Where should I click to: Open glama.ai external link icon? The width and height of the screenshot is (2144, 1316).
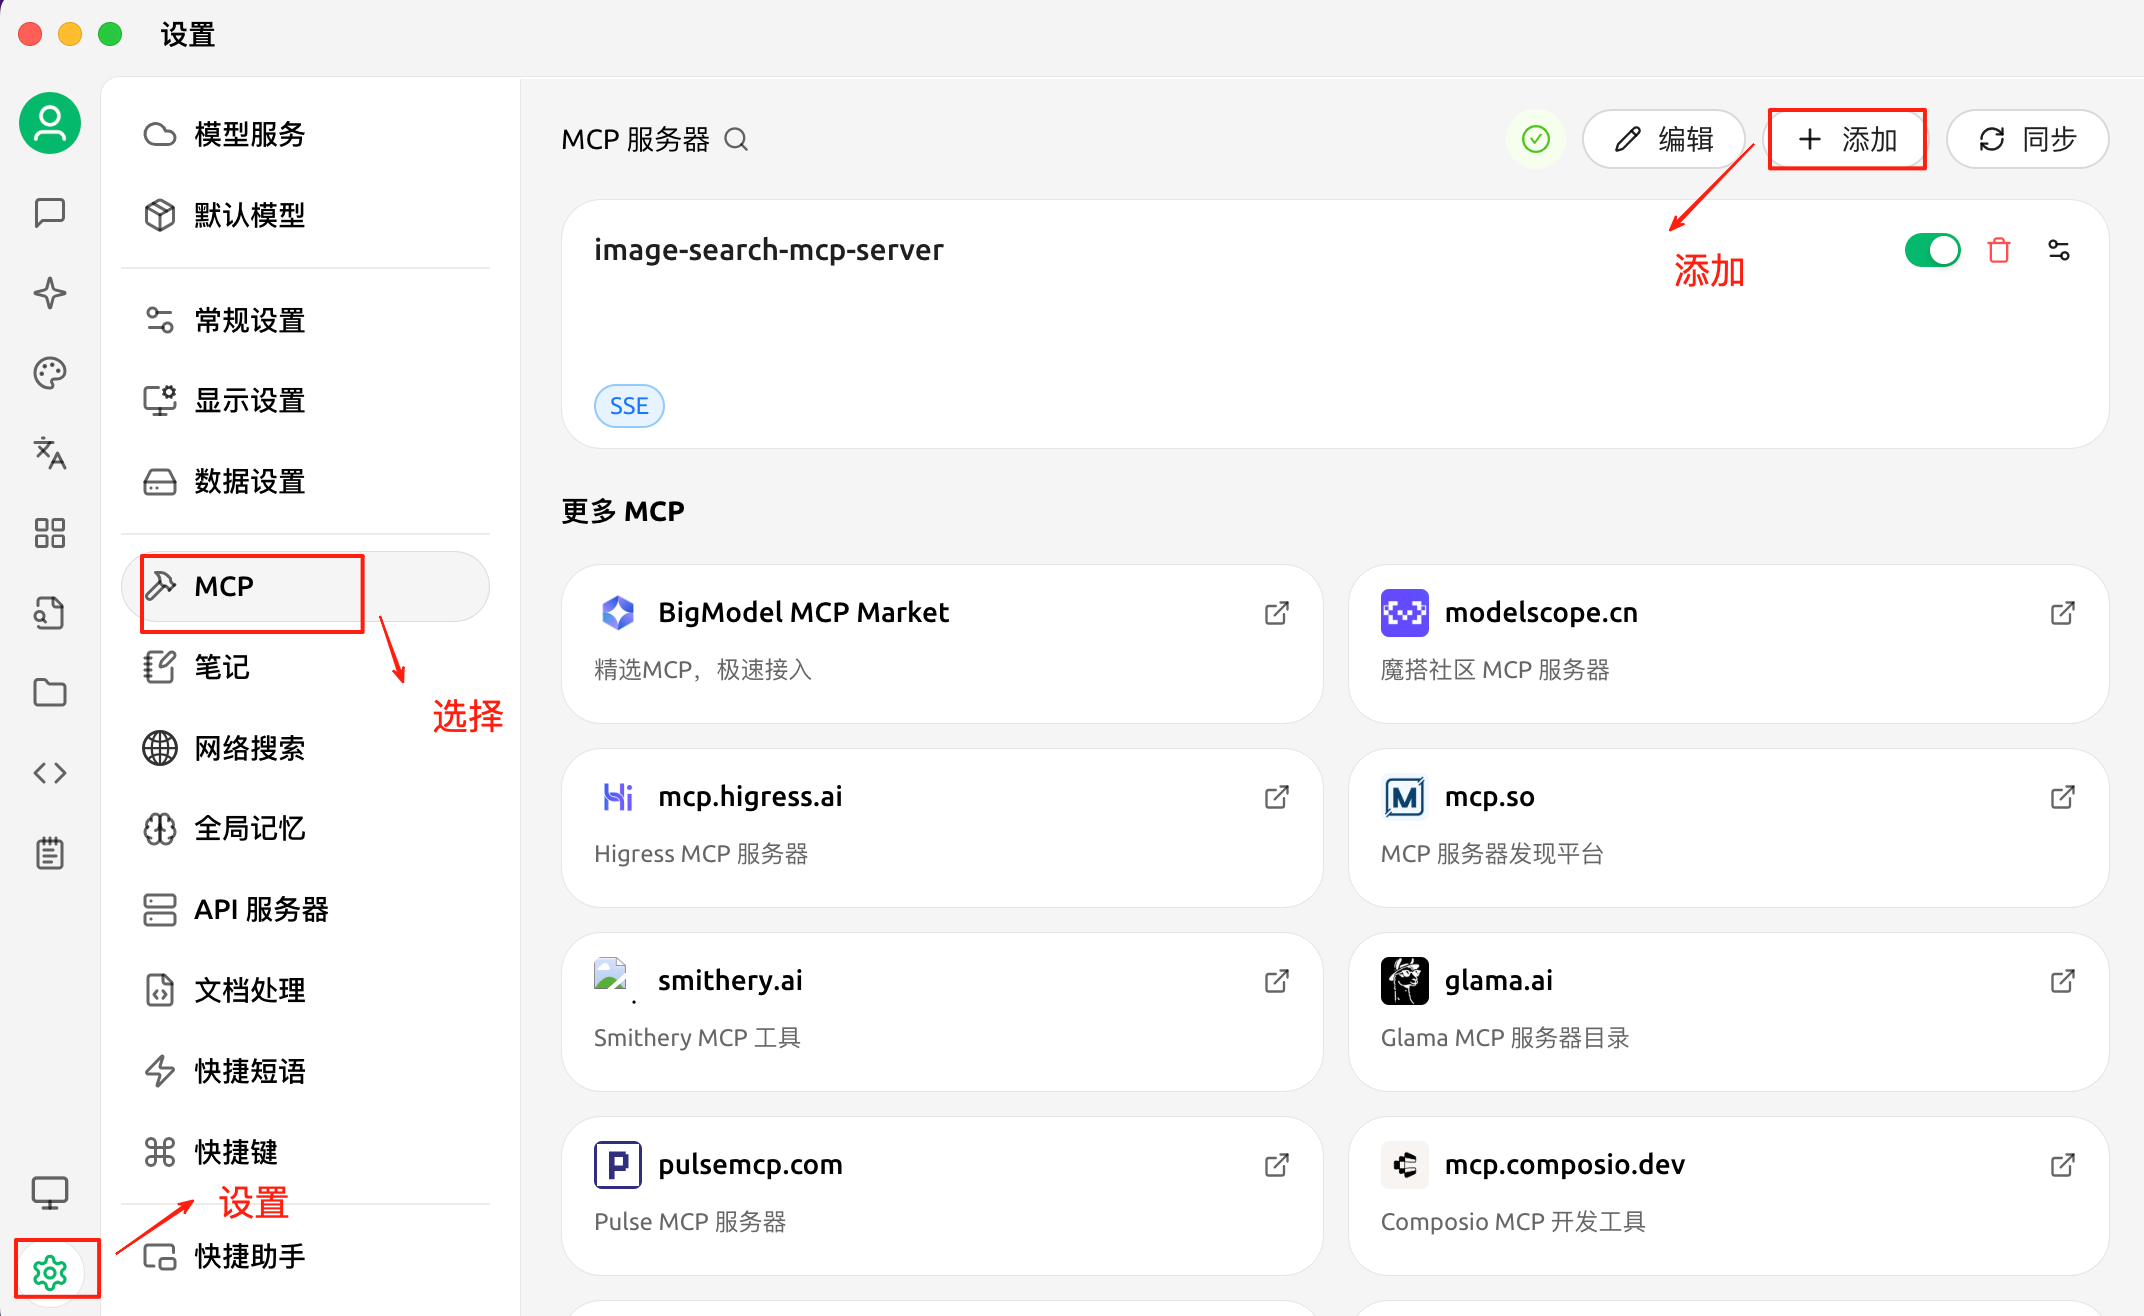coord(2063,981)
